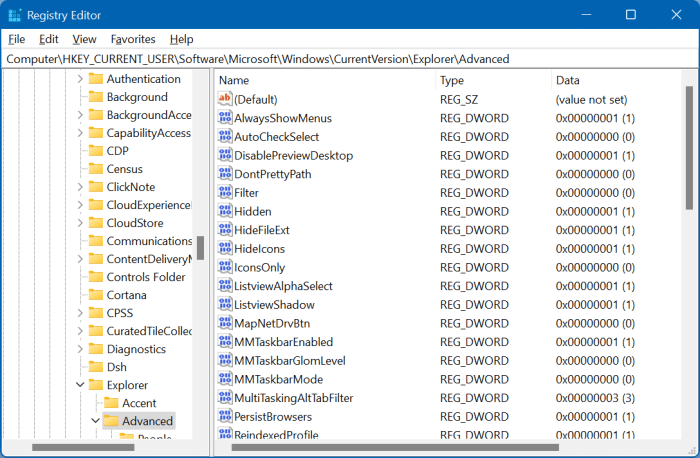Viewport: 700px width, 458px height.
Task: Click the (value not set) data cell
Action: coord(592,100)
